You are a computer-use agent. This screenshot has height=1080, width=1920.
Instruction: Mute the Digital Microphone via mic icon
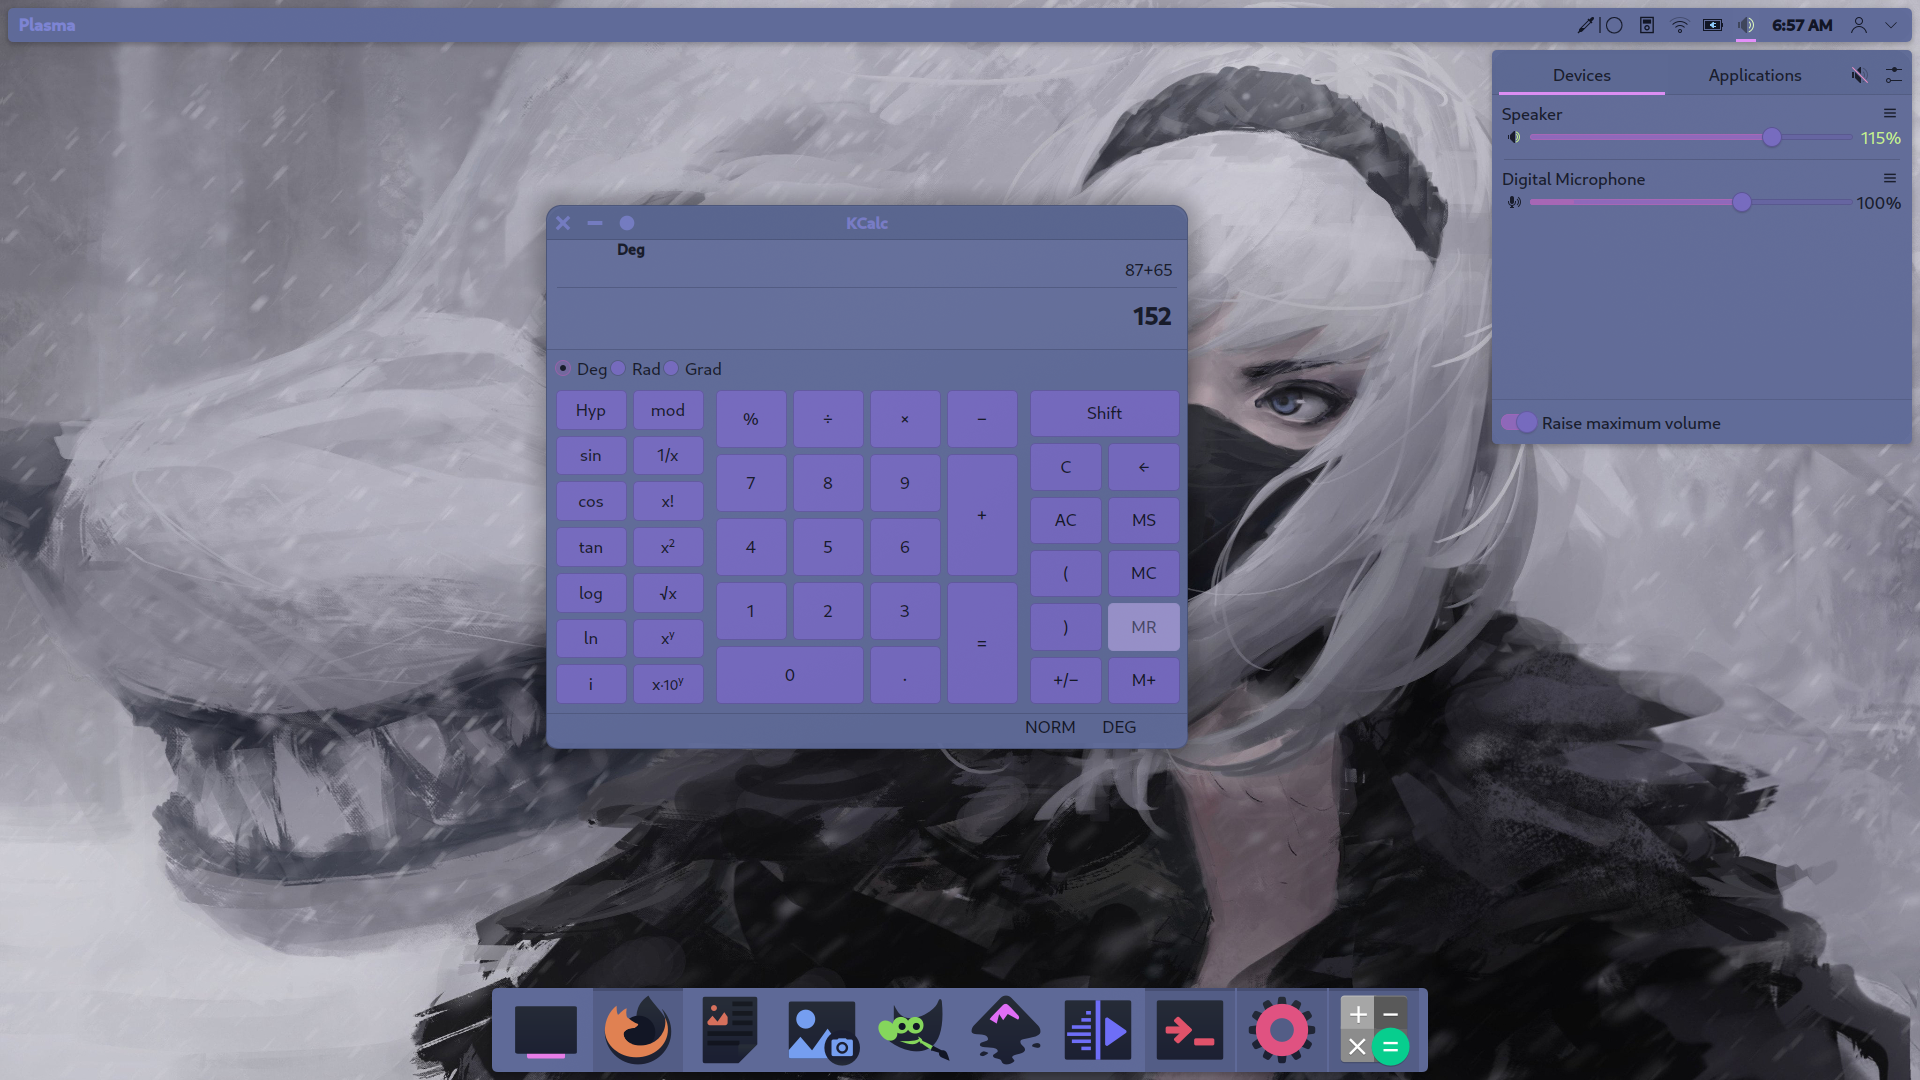[1514, 203]
